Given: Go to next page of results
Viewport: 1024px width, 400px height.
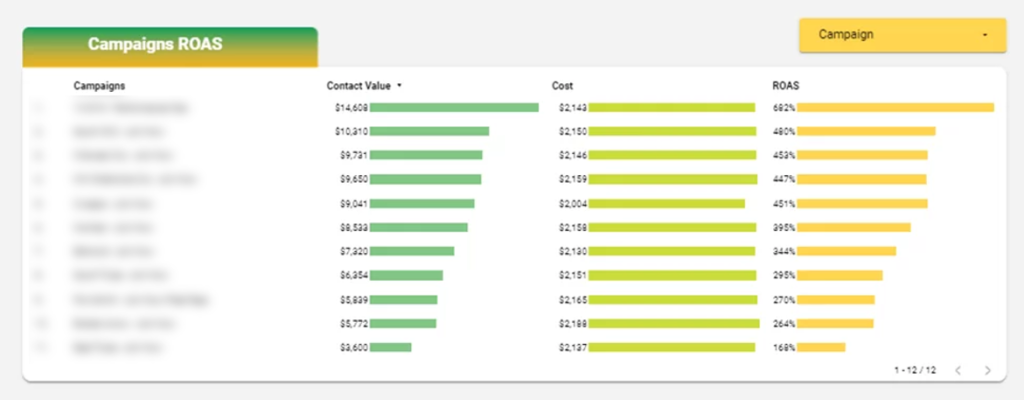Looking at the screenshot, I should coord(988,370).
